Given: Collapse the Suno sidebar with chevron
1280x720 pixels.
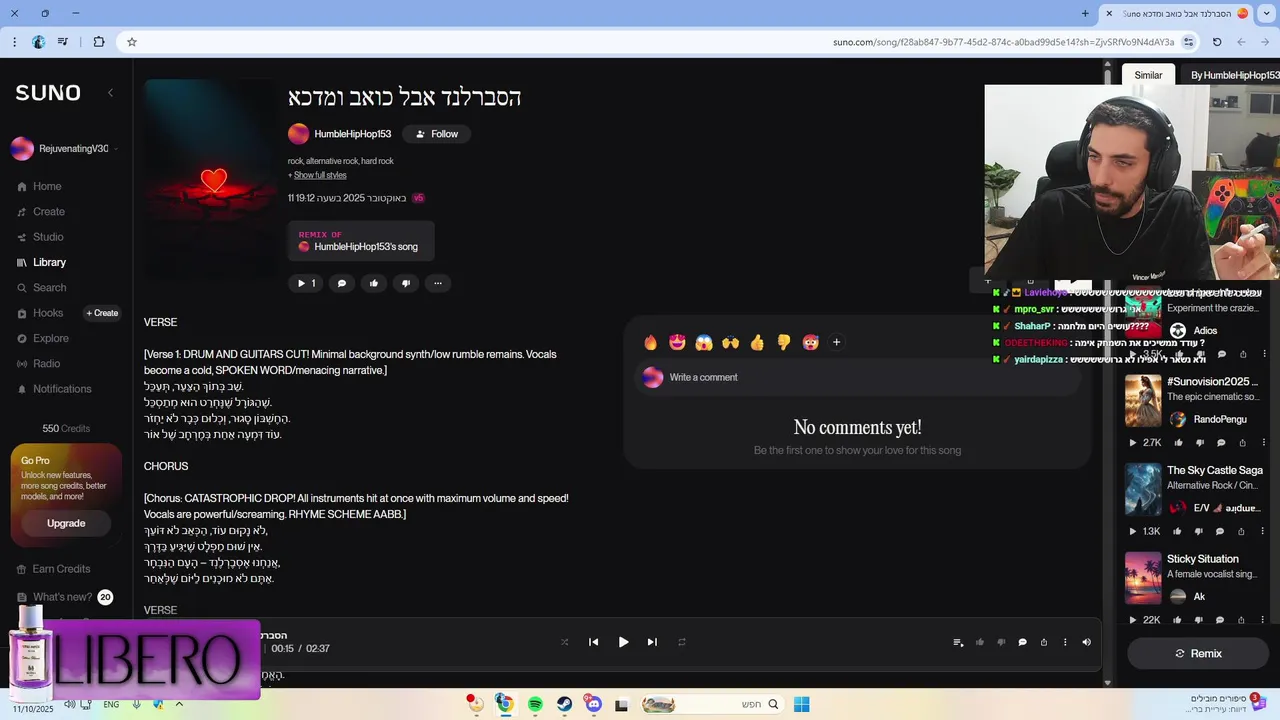Looking at the screenshot, I should click(110, 93).
